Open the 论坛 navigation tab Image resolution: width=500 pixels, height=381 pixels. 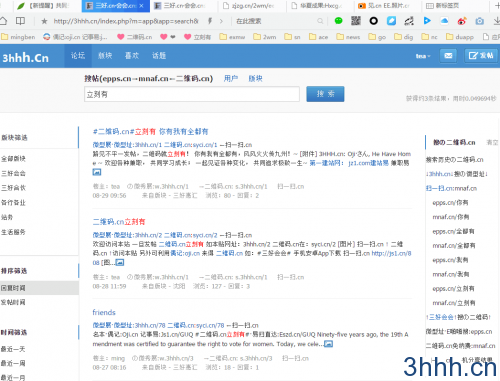[78, 56]
